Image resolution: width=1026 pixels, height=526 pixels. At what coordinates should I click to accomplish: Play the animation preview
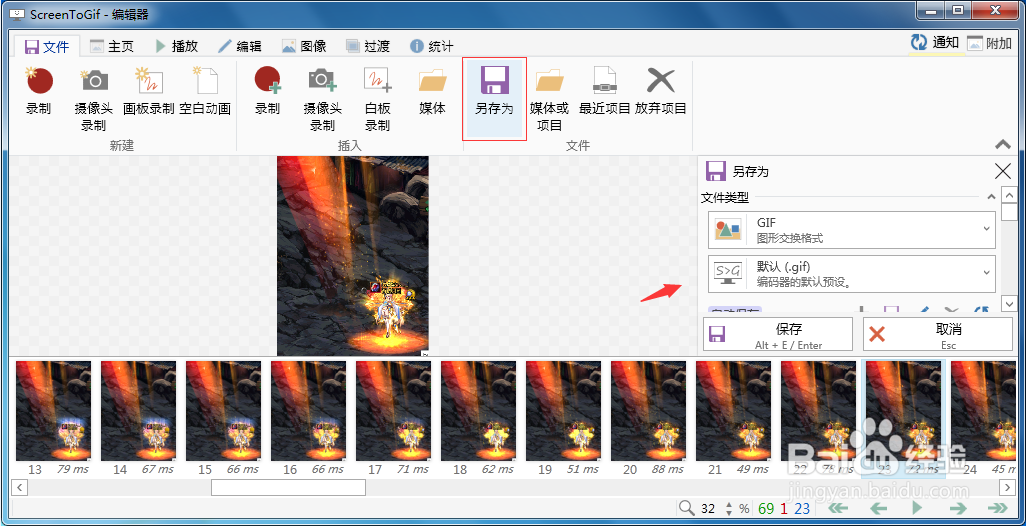tap(917, 508)
